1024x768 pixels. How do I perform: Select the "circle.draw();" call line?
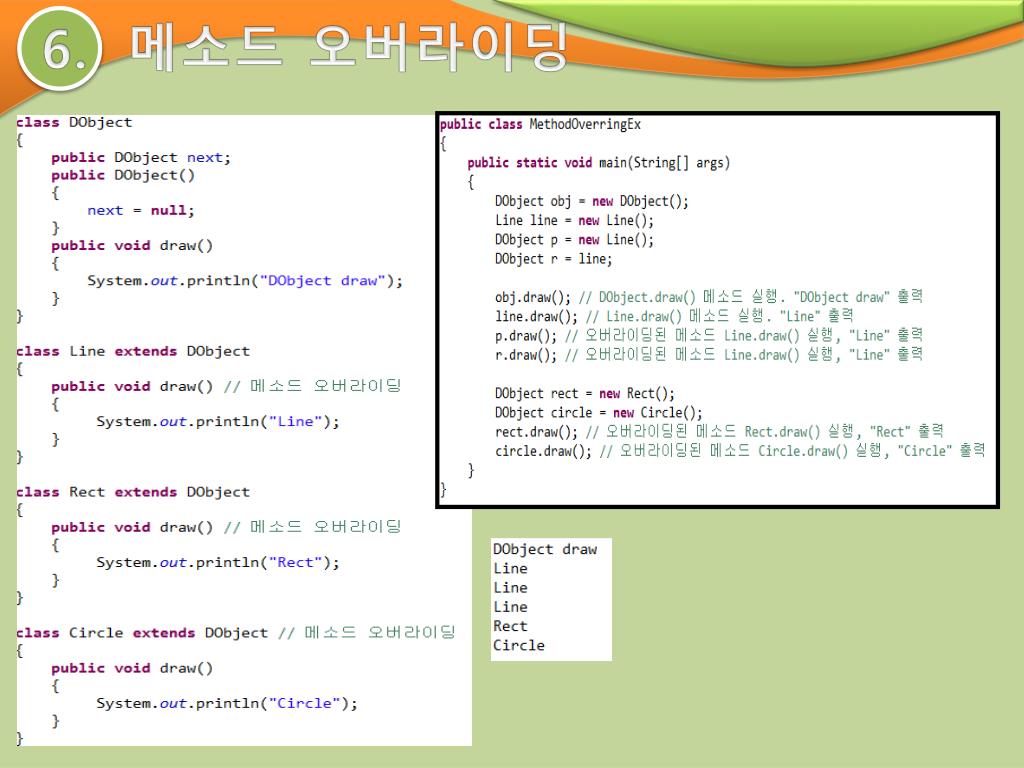pos(740,451)
